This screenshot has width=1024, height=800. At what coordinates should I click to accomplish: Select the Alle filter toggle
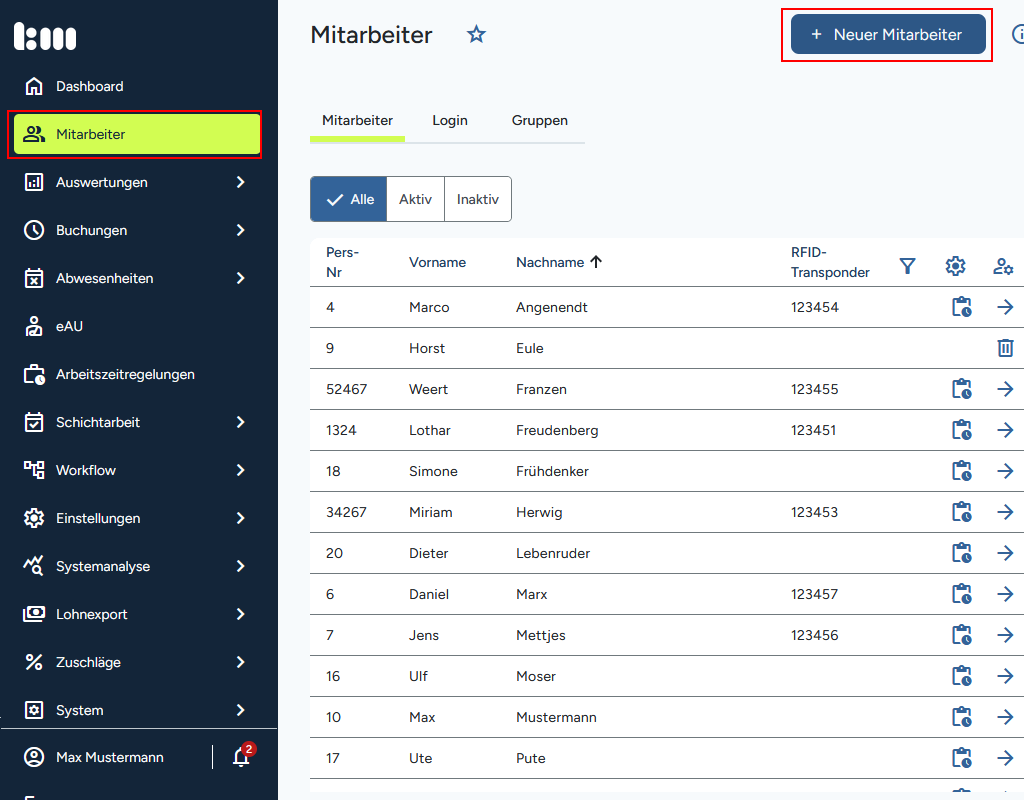(x=349, y=199)
